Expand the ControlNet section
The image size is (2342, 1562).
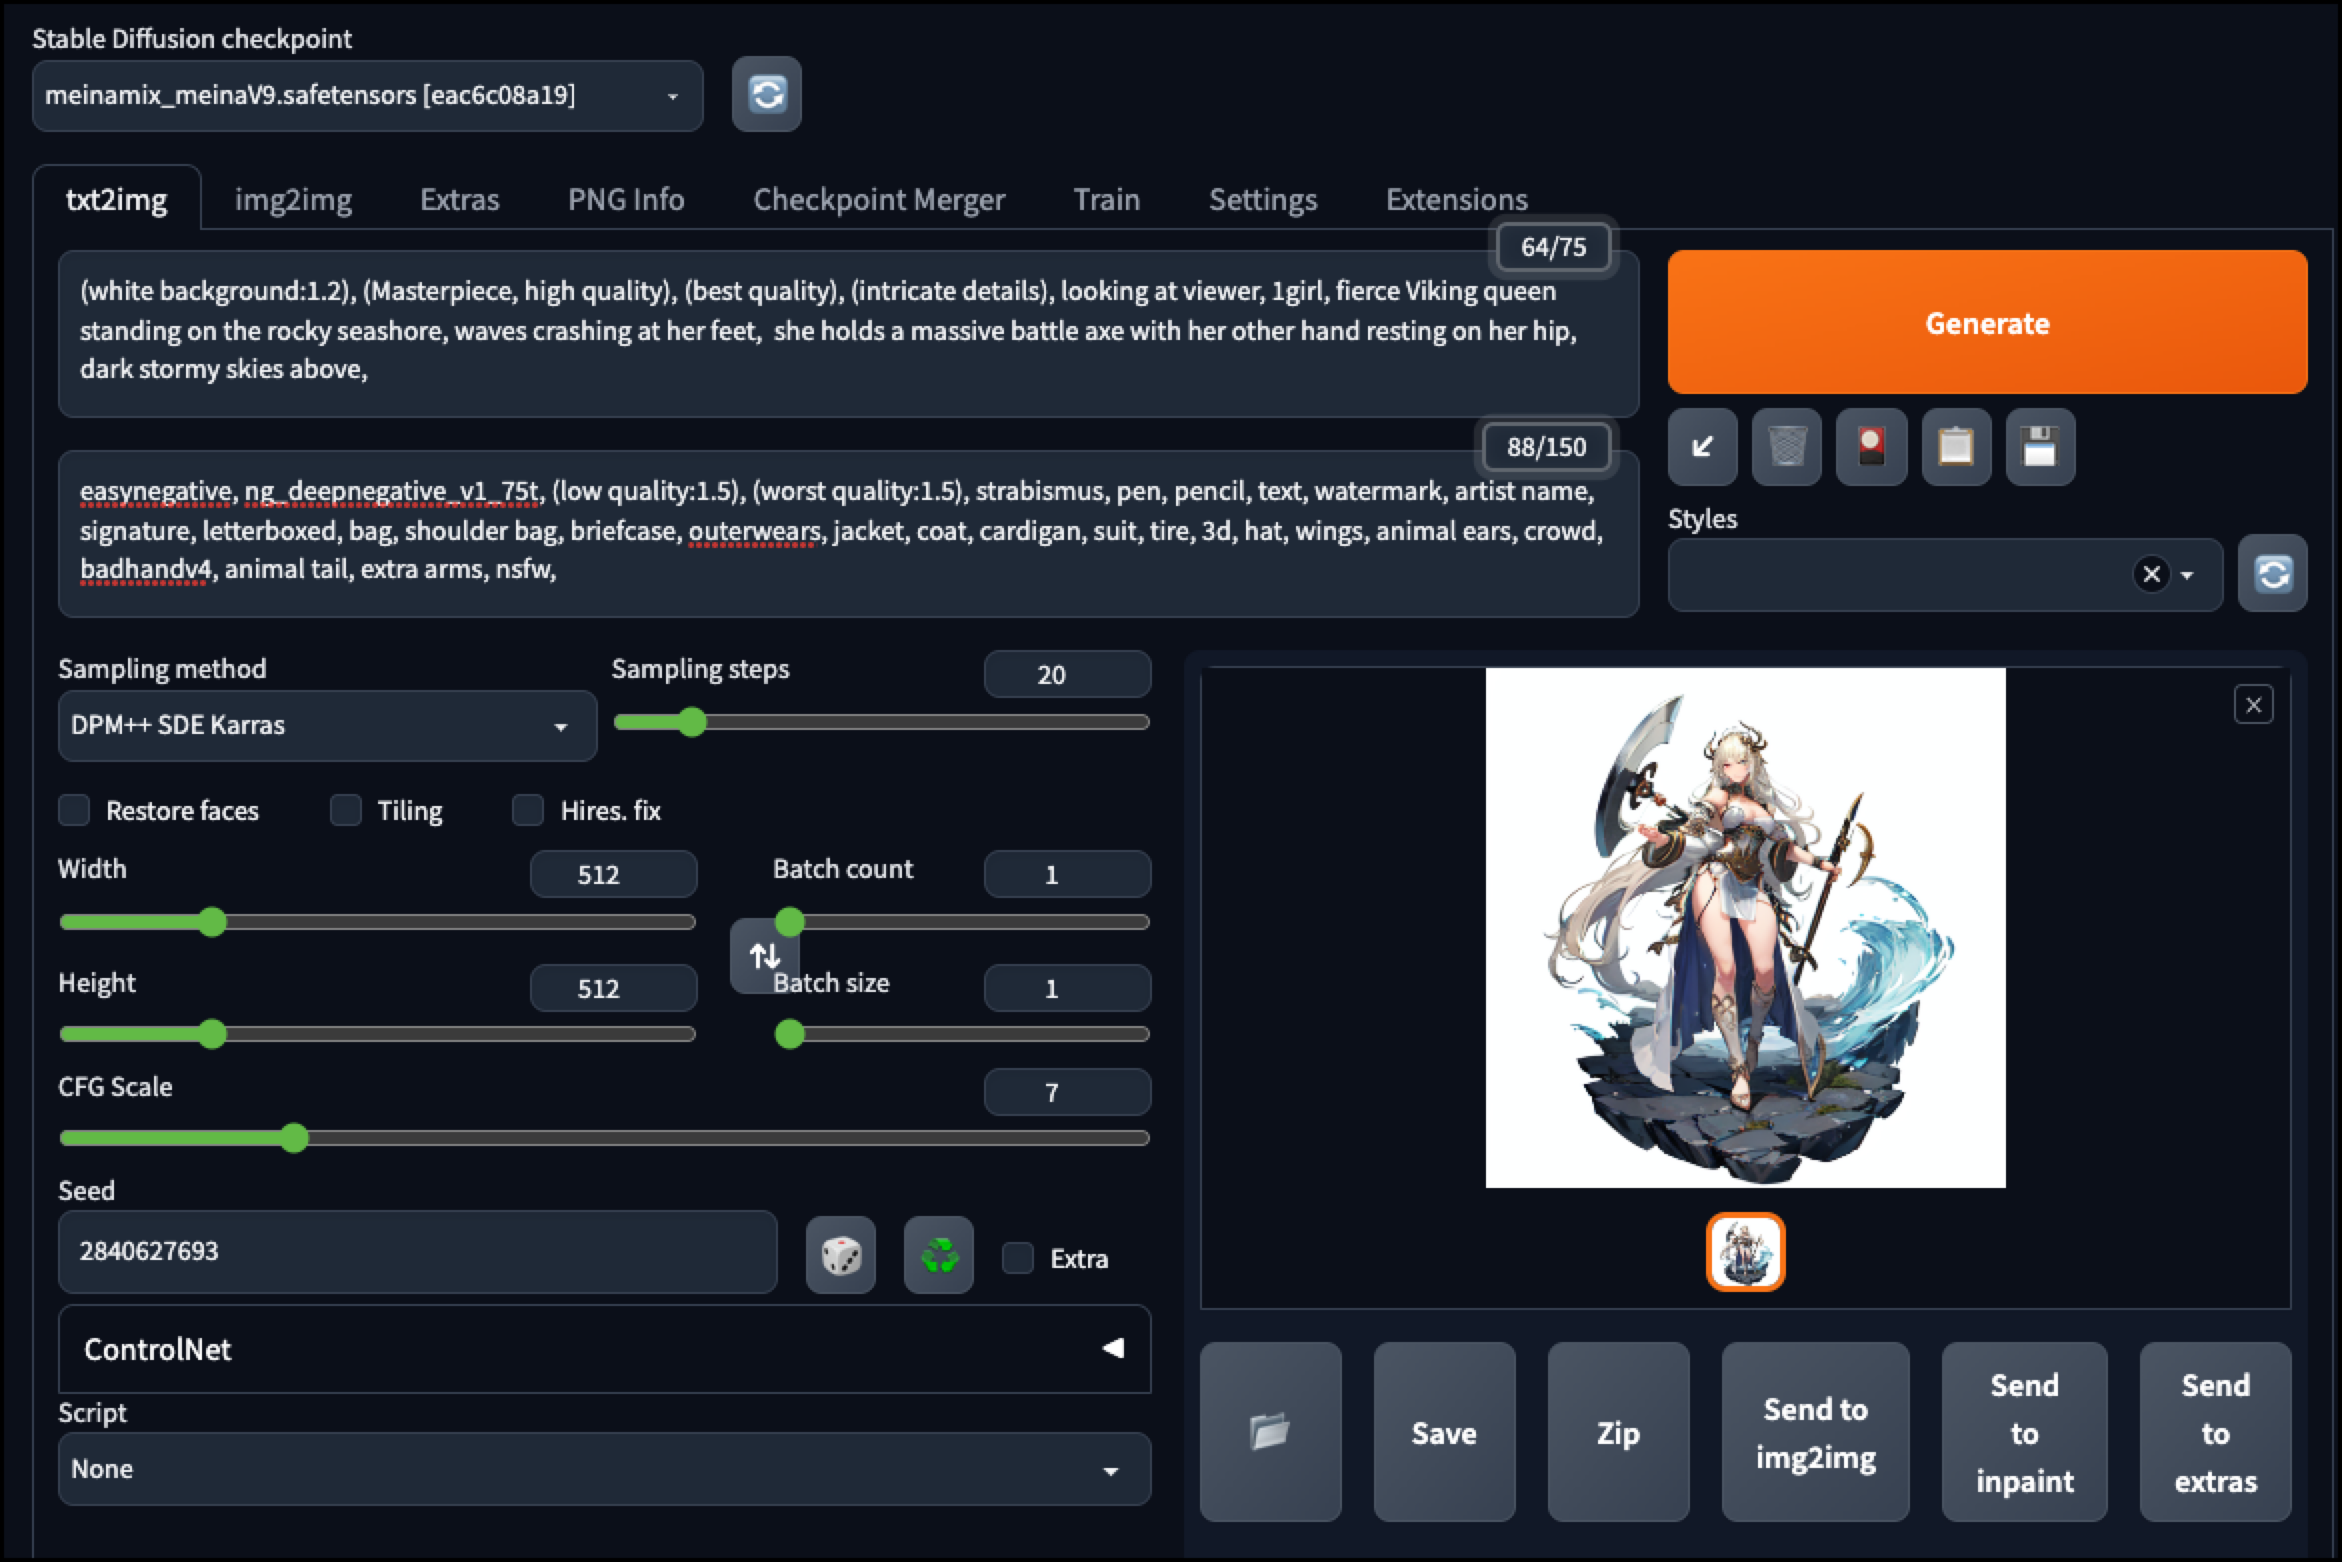604,1349
